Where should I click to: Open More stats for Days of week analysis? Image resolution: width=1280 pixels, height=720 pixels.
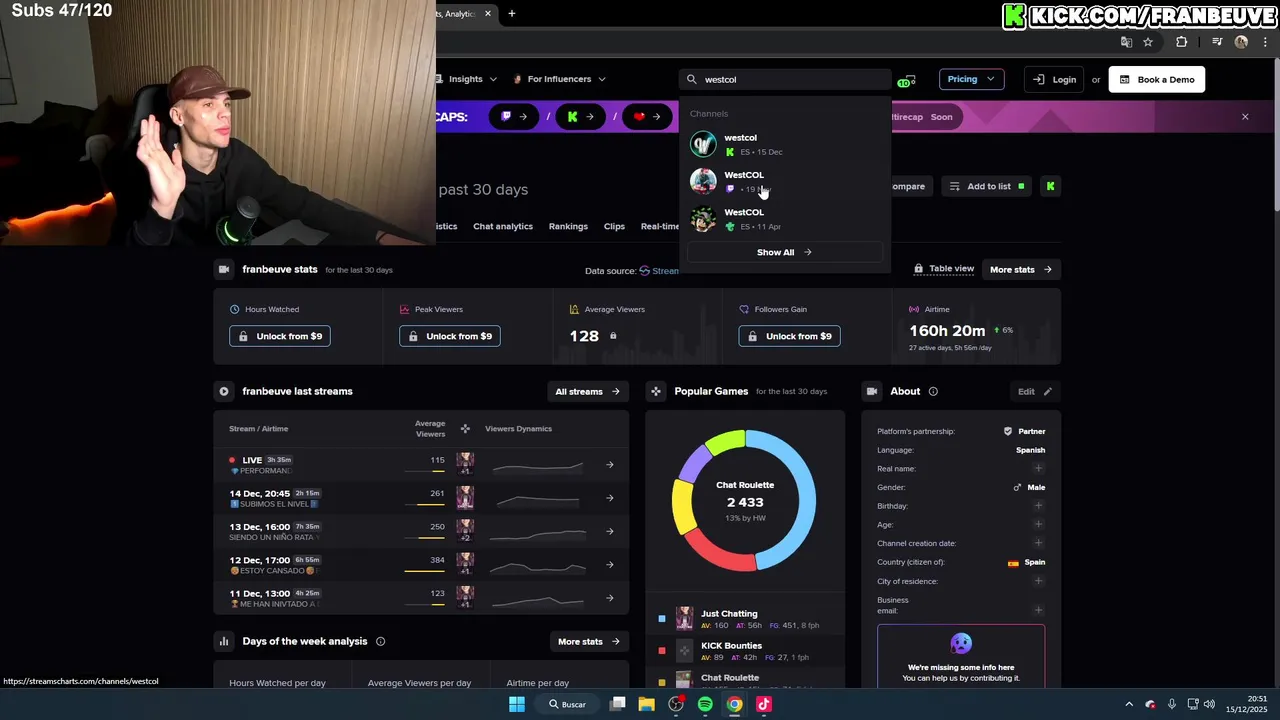pyautogui.click(x=589, y=641)
